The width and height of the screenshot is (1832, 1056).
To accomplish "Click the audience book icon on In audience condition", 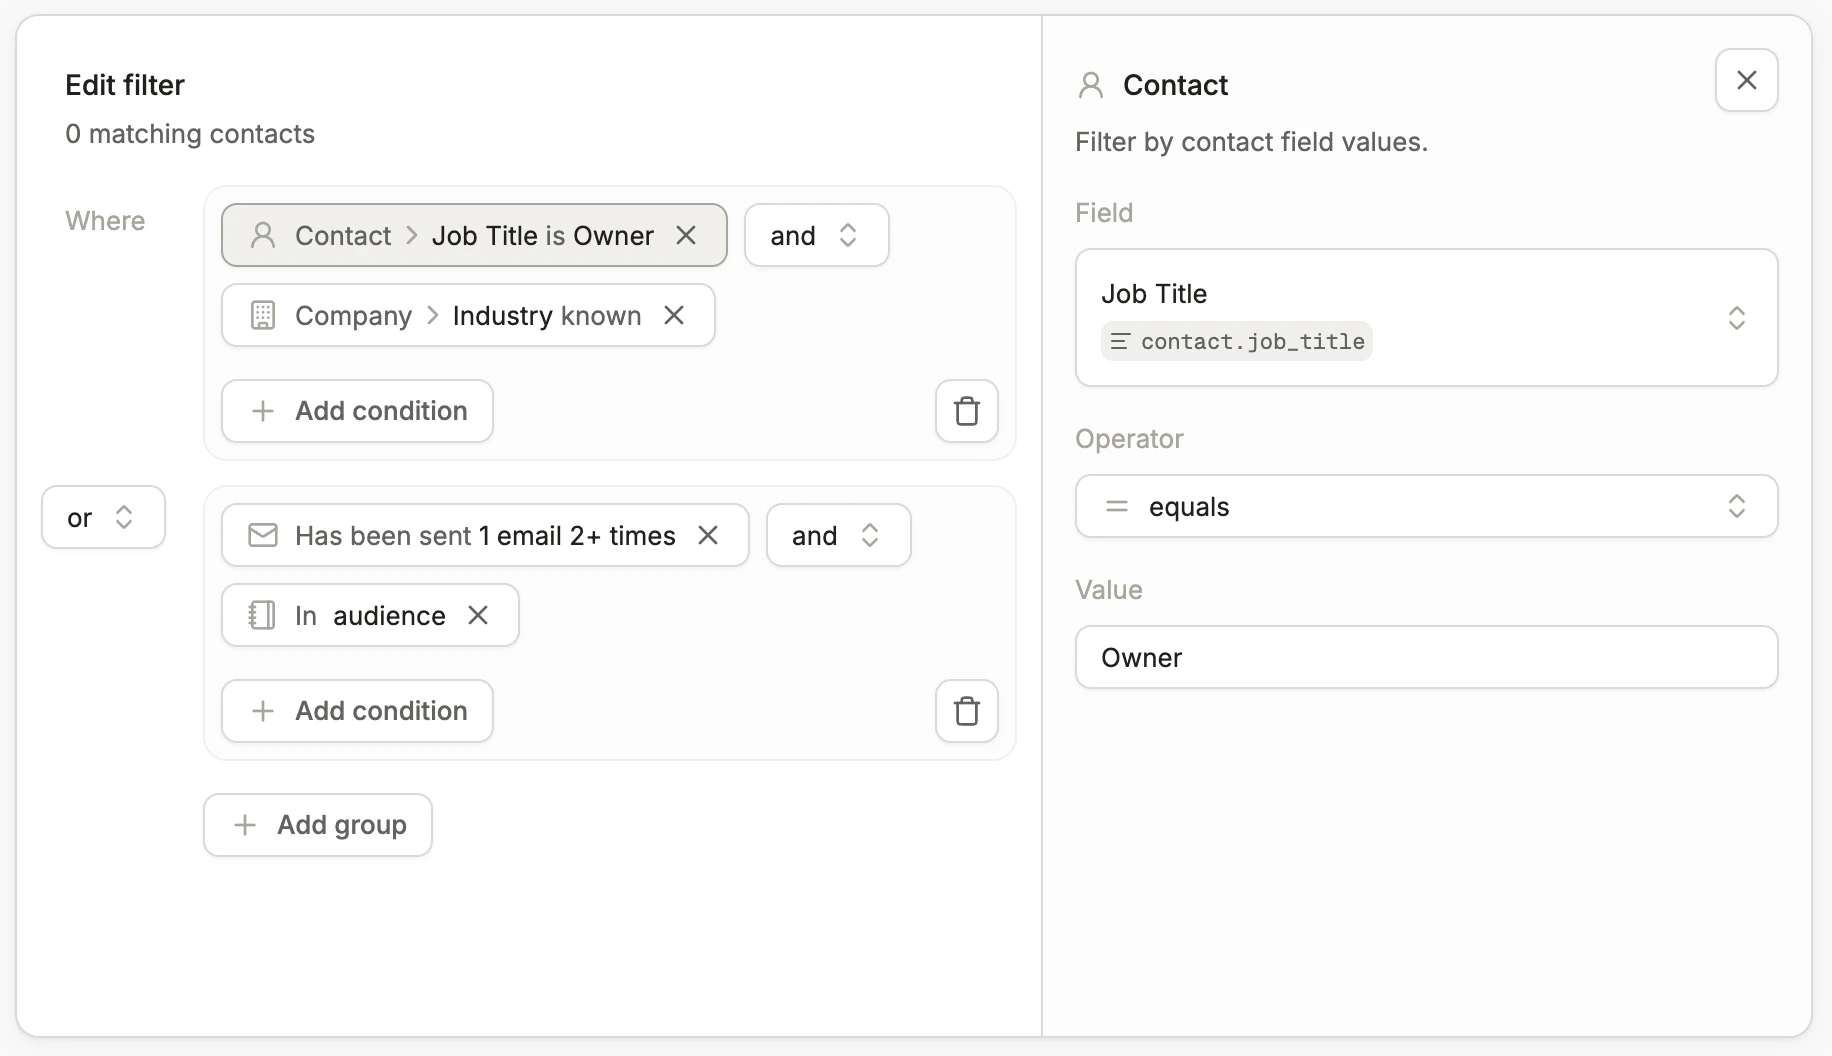I will [x=261, y=615].
